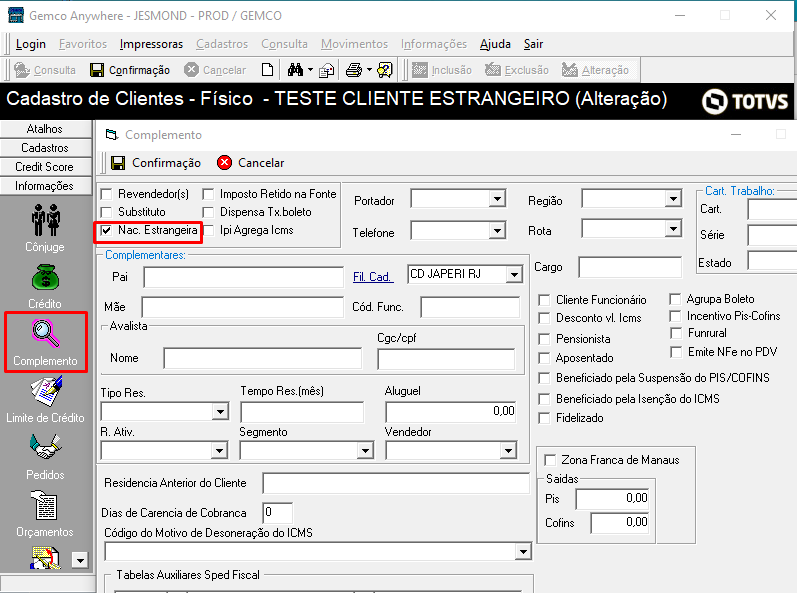Expand the Portador dropdown
The height and width of the screenshot is (593, 797).
tap(497, 199)
